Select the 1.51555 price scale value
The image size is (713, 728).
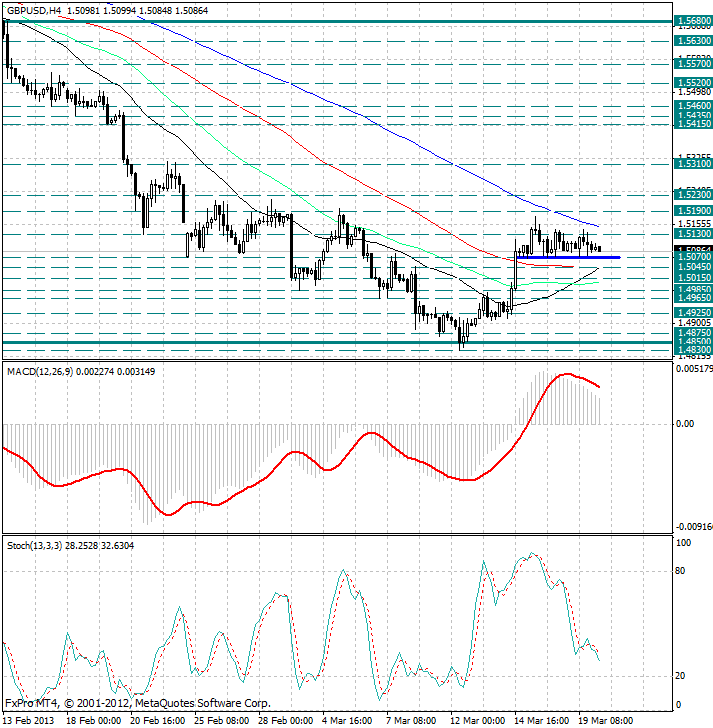coord(694,224)
